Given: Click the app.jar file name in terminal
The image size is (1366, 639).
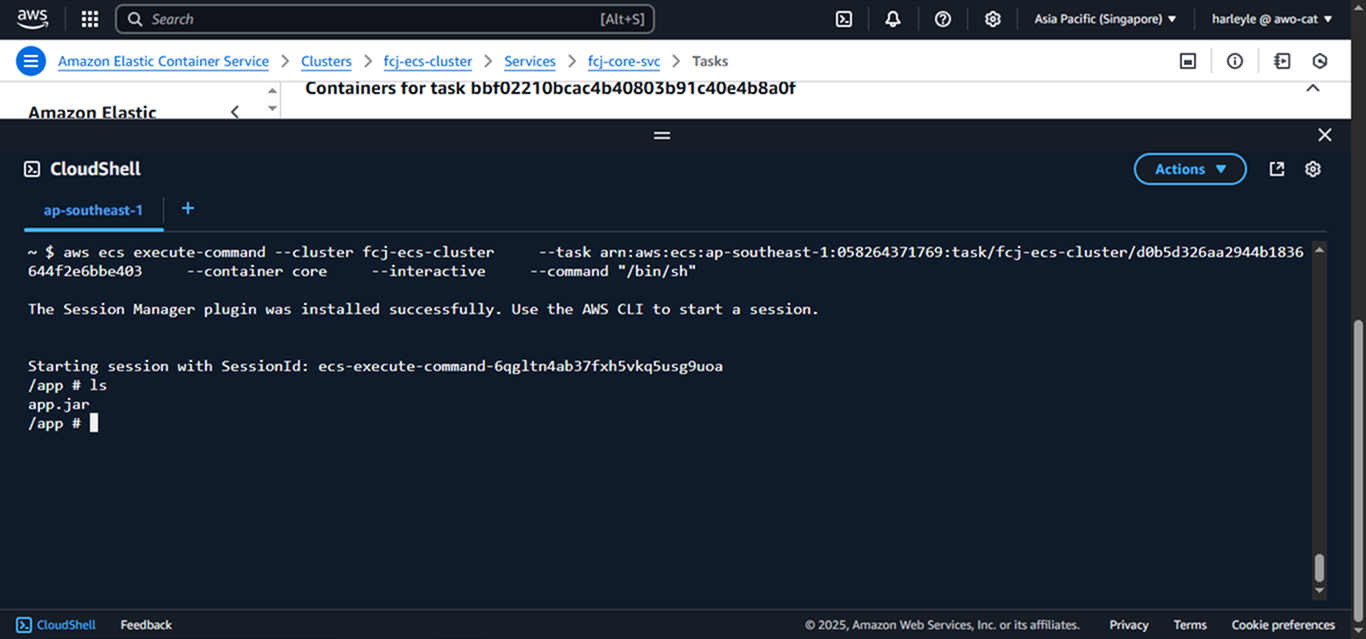Looking at the screenshot, I should coord(59,404).
